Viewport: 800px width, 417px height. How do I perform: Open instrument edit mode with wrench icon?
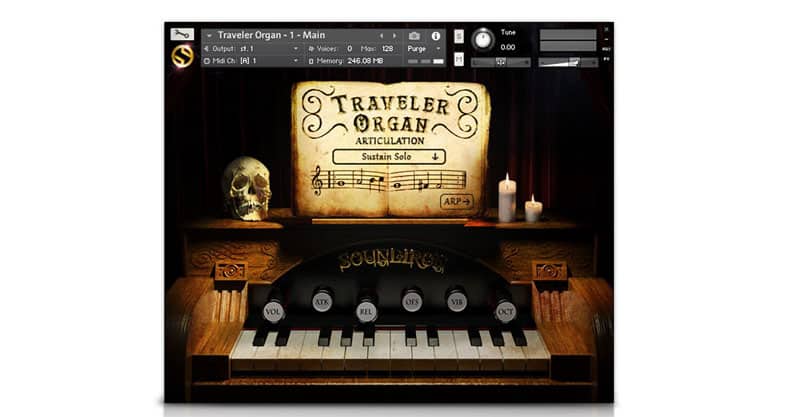pos(182,34)
